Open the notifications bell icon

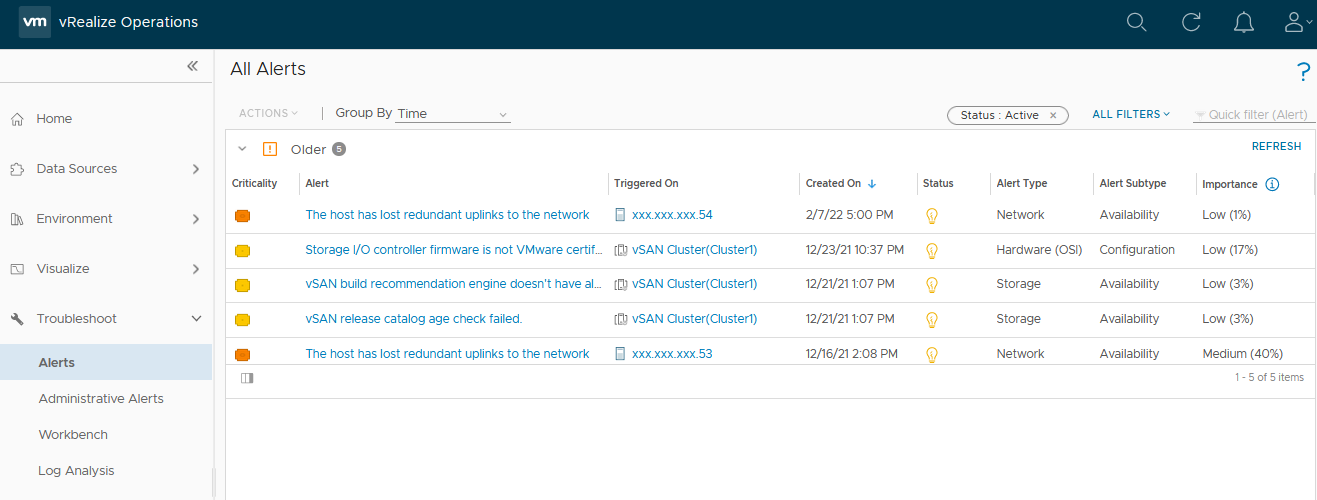pos(1243,23)
